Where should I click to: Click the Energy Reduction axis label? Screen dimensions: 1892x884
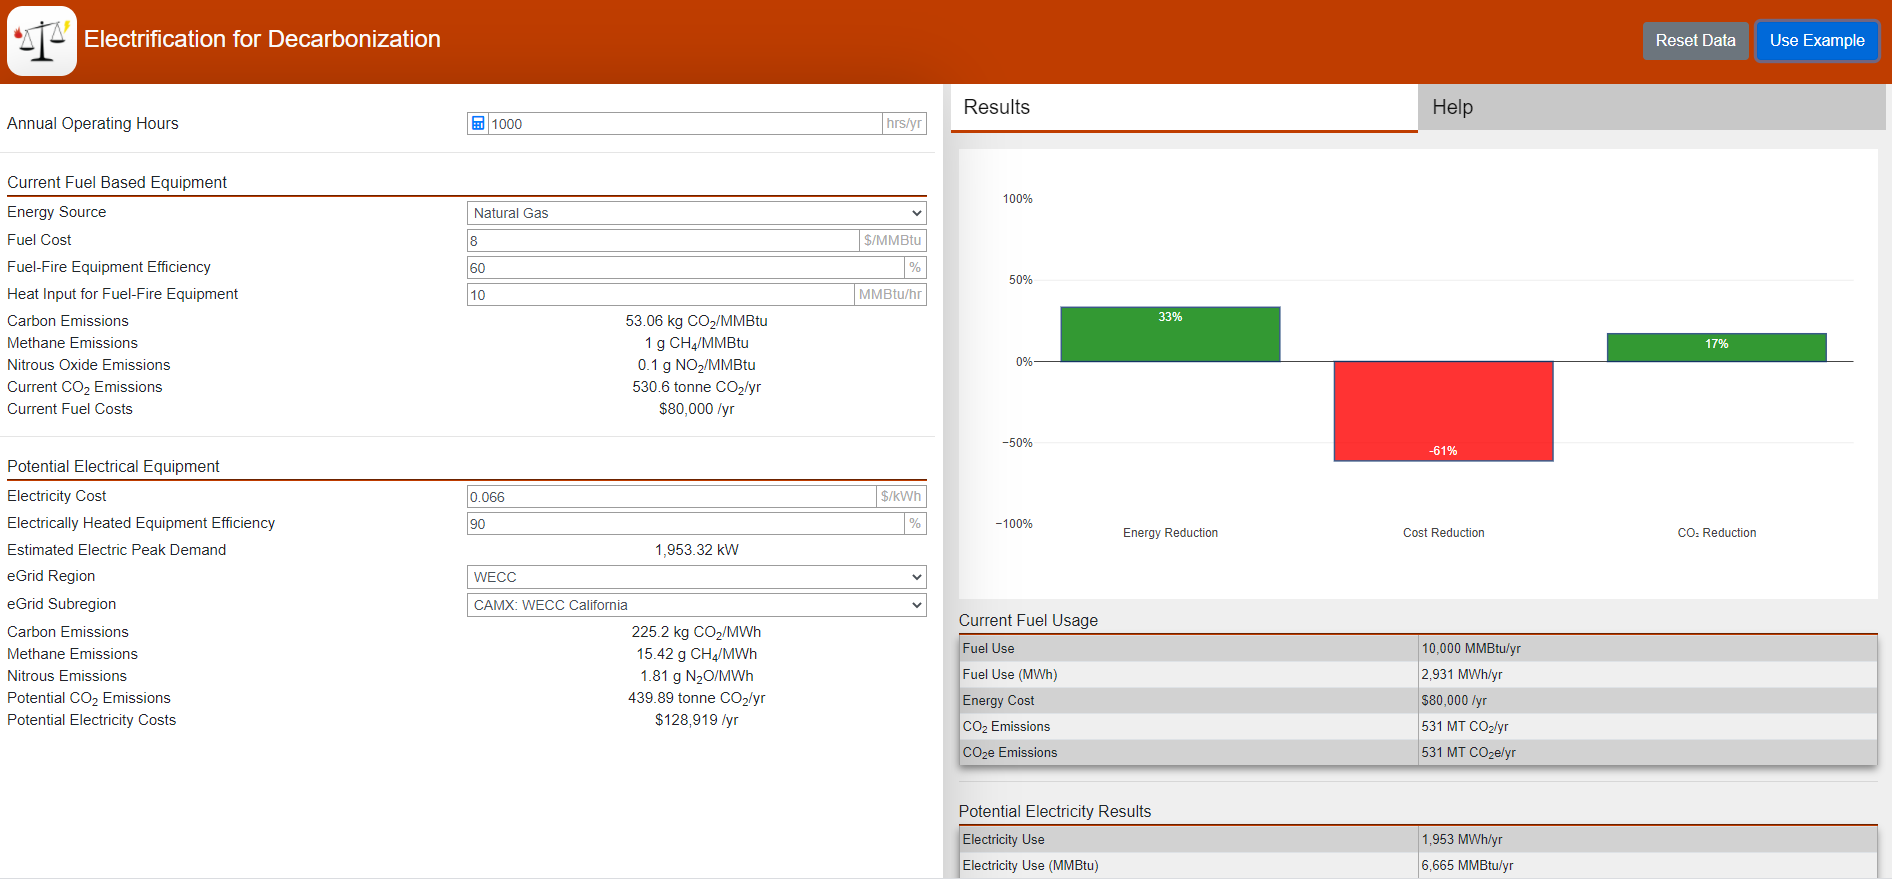click(1170, 533)
